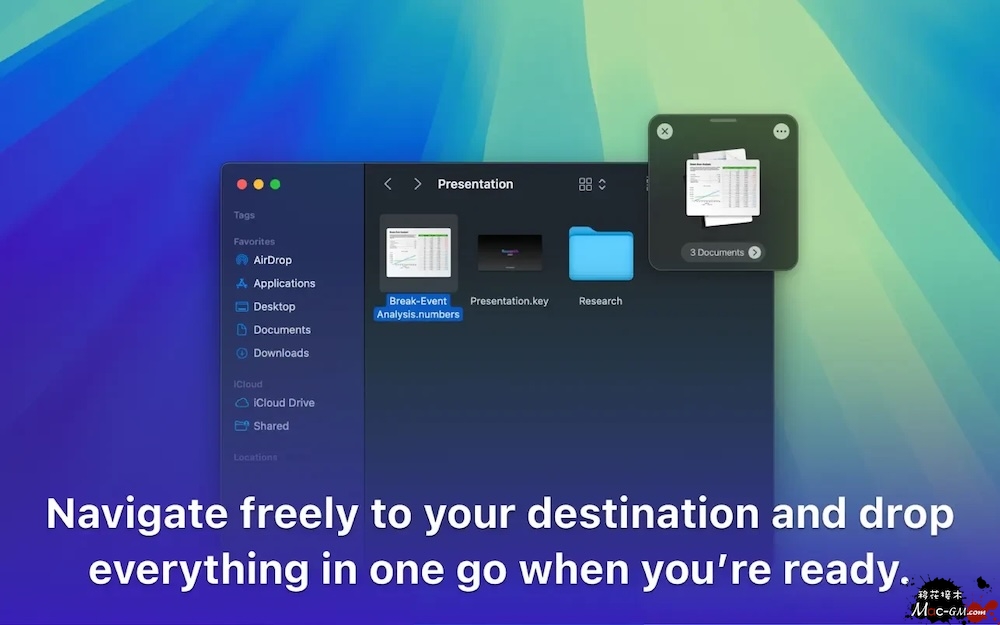The width and height of the screenshot is (1000, 625).
Task: Select the Presentation.key file
Action: 509,253
